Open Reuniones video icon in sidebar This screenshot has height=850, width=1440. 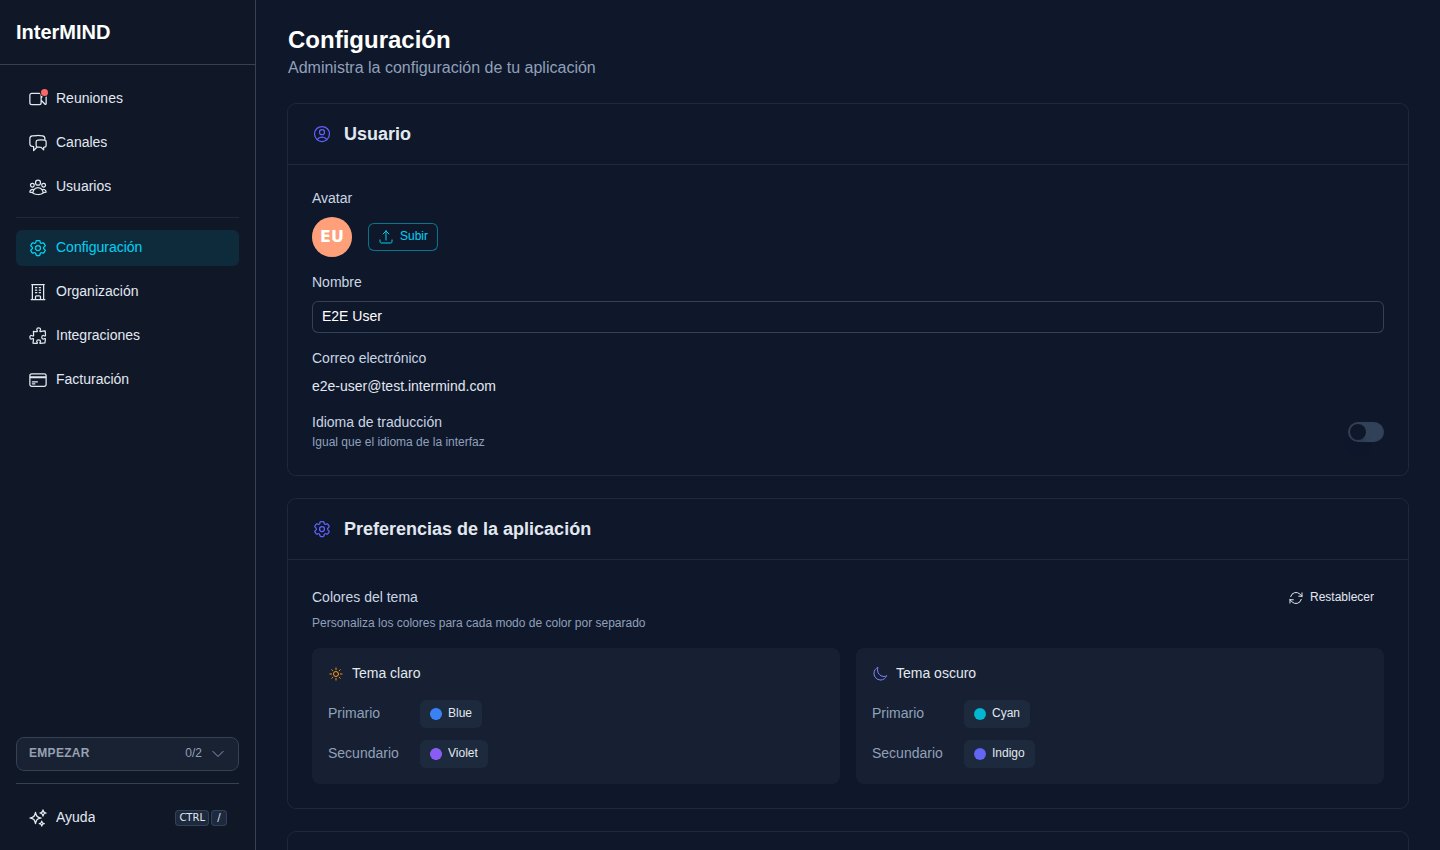(38, 98)
